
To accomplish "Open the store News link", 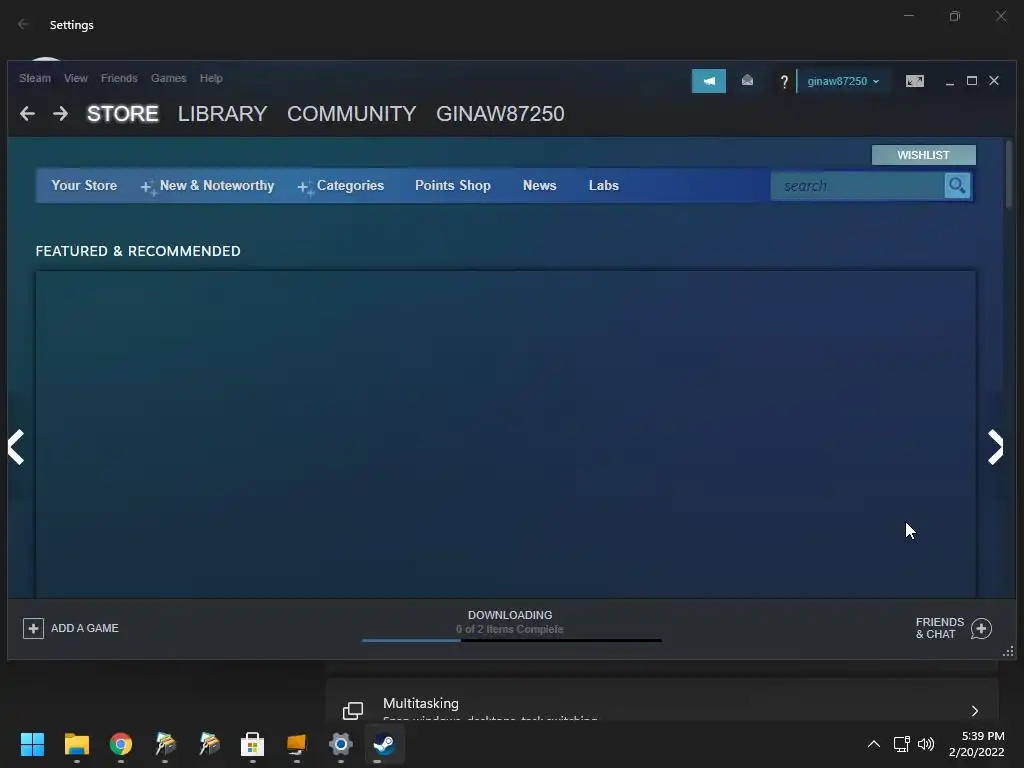I will click(539, 185).
